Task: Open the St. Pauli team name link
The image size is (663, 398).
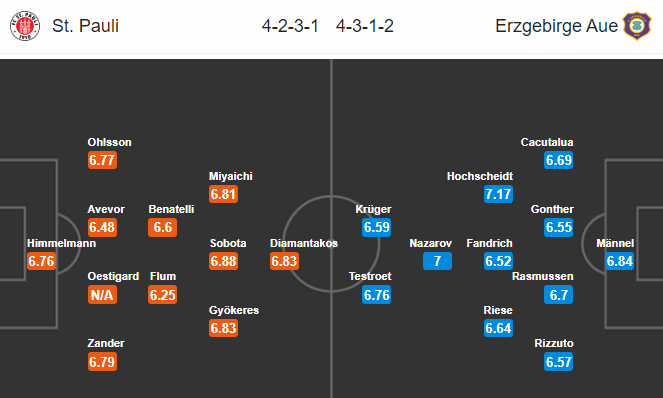Action: point(85,26)
